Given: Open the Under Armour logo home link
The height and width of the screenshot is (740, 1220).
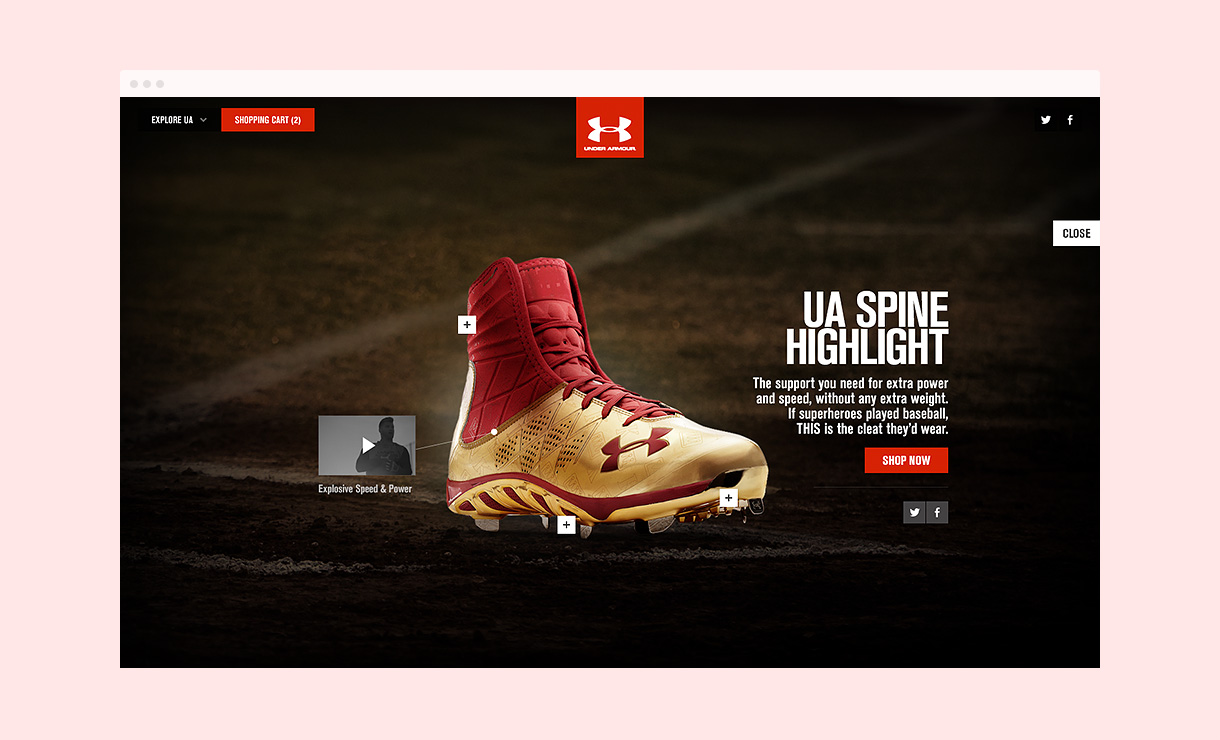Looking at the screenshot, I should pyautogui.click(x=610, y=127).
